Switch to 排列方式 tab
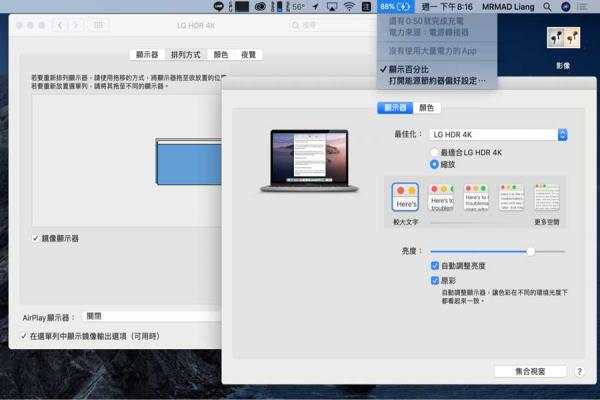600x400 pixels. 186,55
